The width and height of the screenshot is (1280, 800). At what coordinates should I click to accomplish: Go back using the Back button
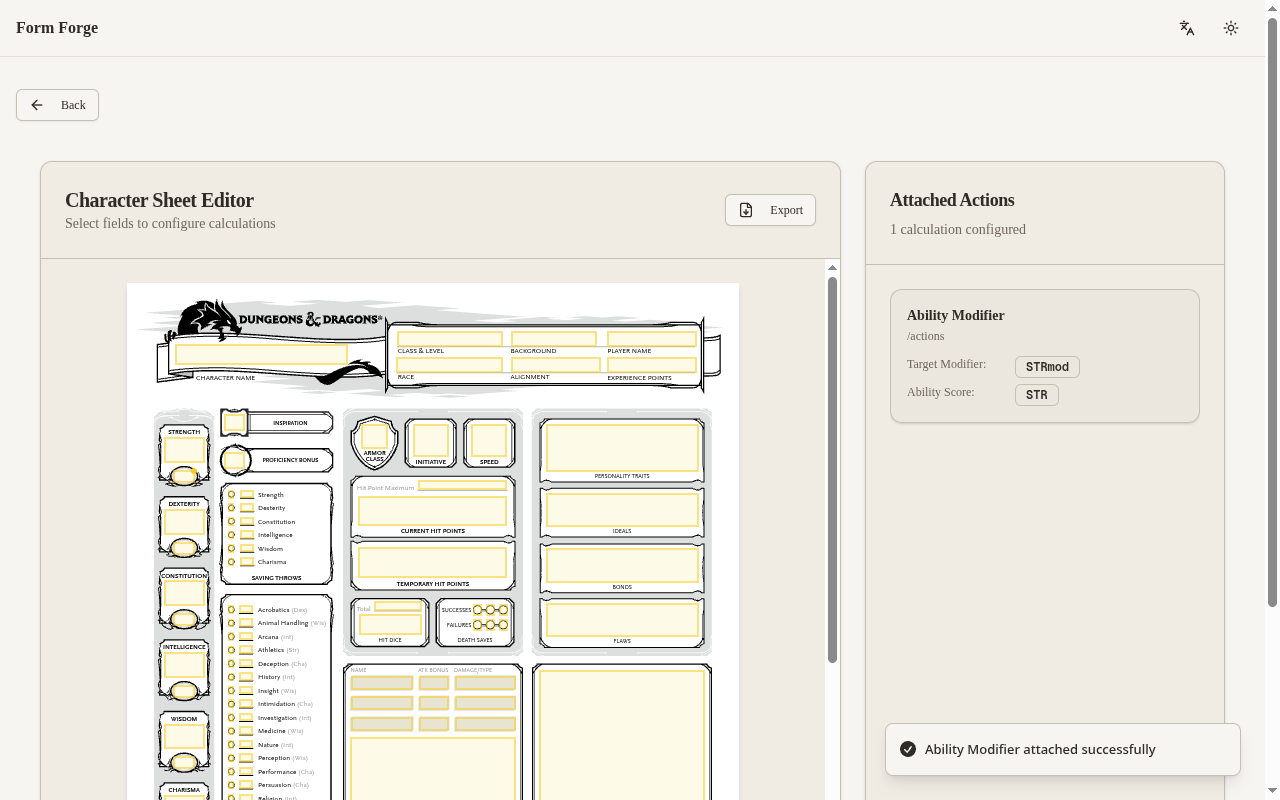tap(57, 105)
